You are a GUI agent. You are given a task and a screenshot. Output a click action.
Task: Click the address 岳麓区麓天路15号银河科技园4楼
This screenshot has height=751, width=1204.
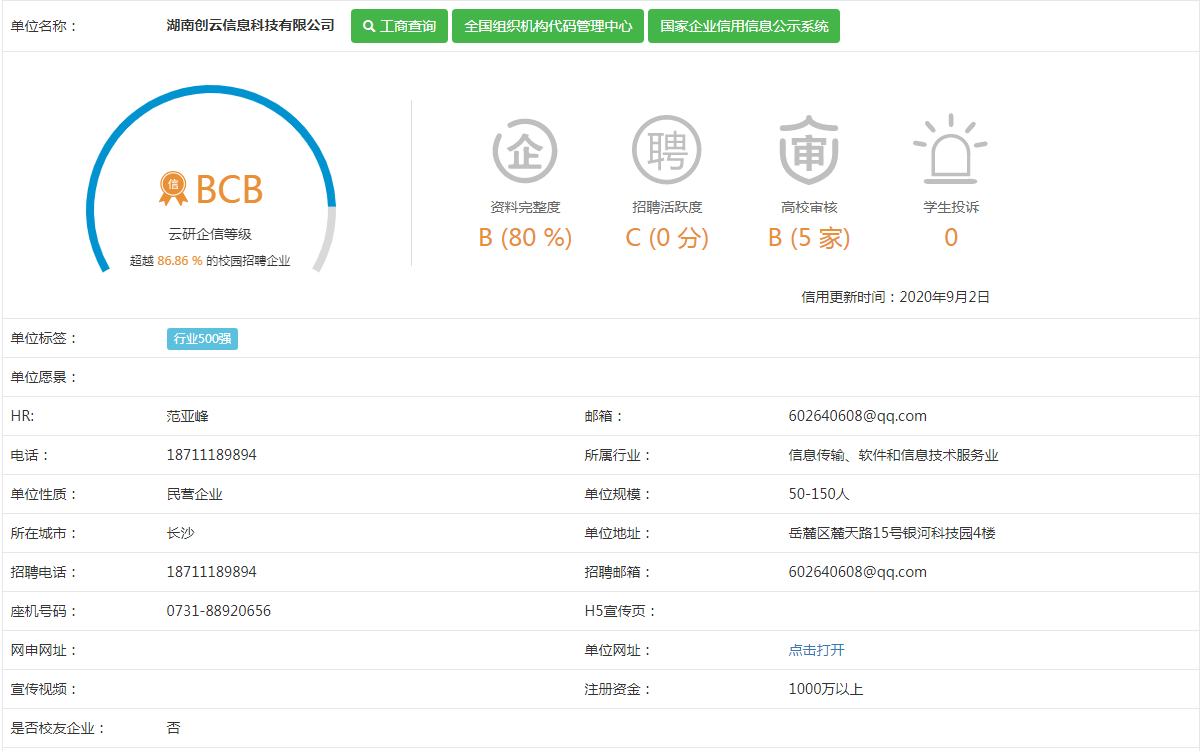[892, 533]
